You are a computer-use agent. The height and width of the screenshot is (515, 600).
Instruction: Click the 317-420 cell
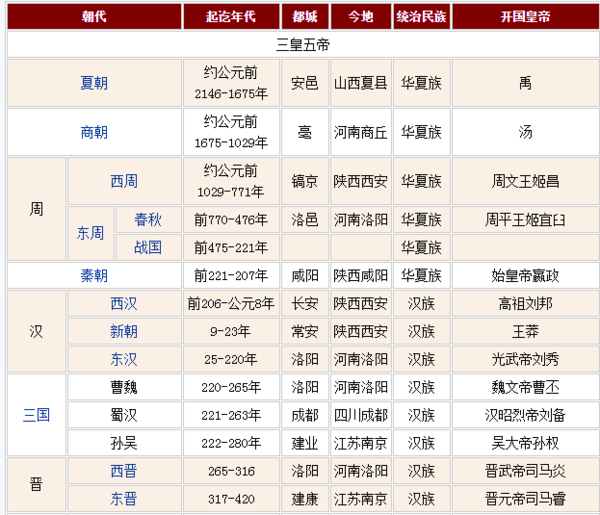point(231,499)
